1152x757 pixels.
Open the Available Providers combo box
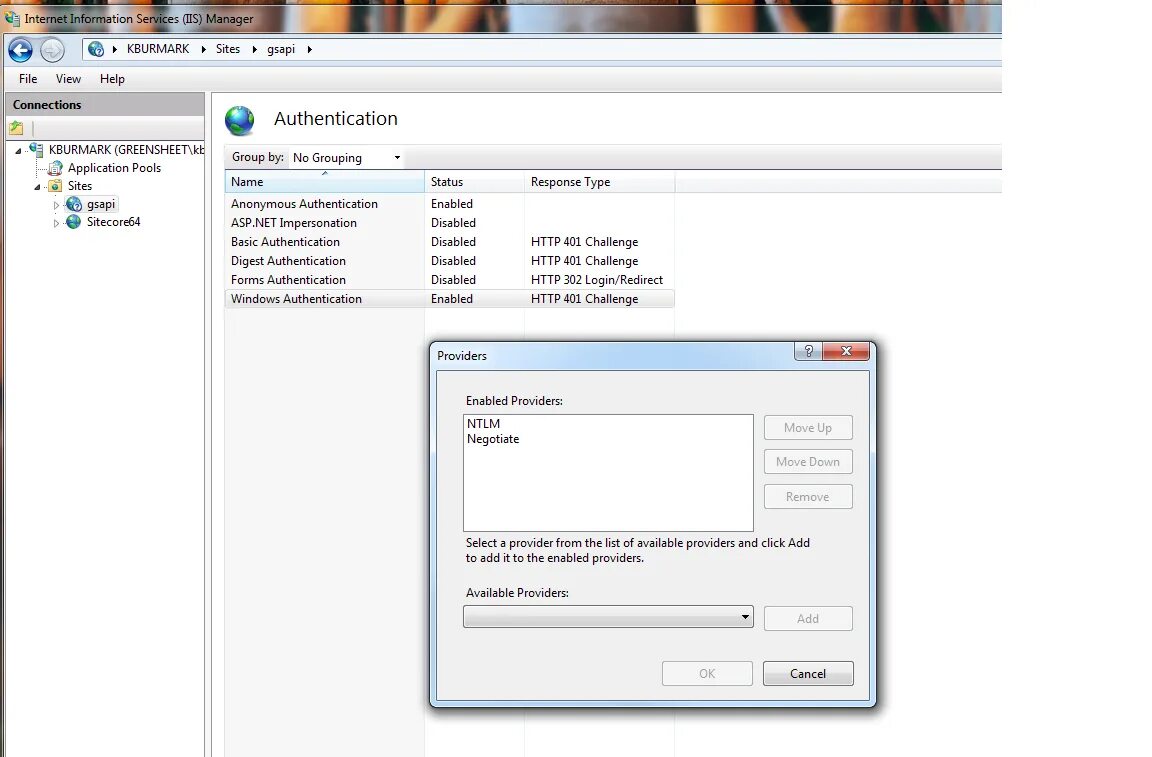[x=608, y=617]
